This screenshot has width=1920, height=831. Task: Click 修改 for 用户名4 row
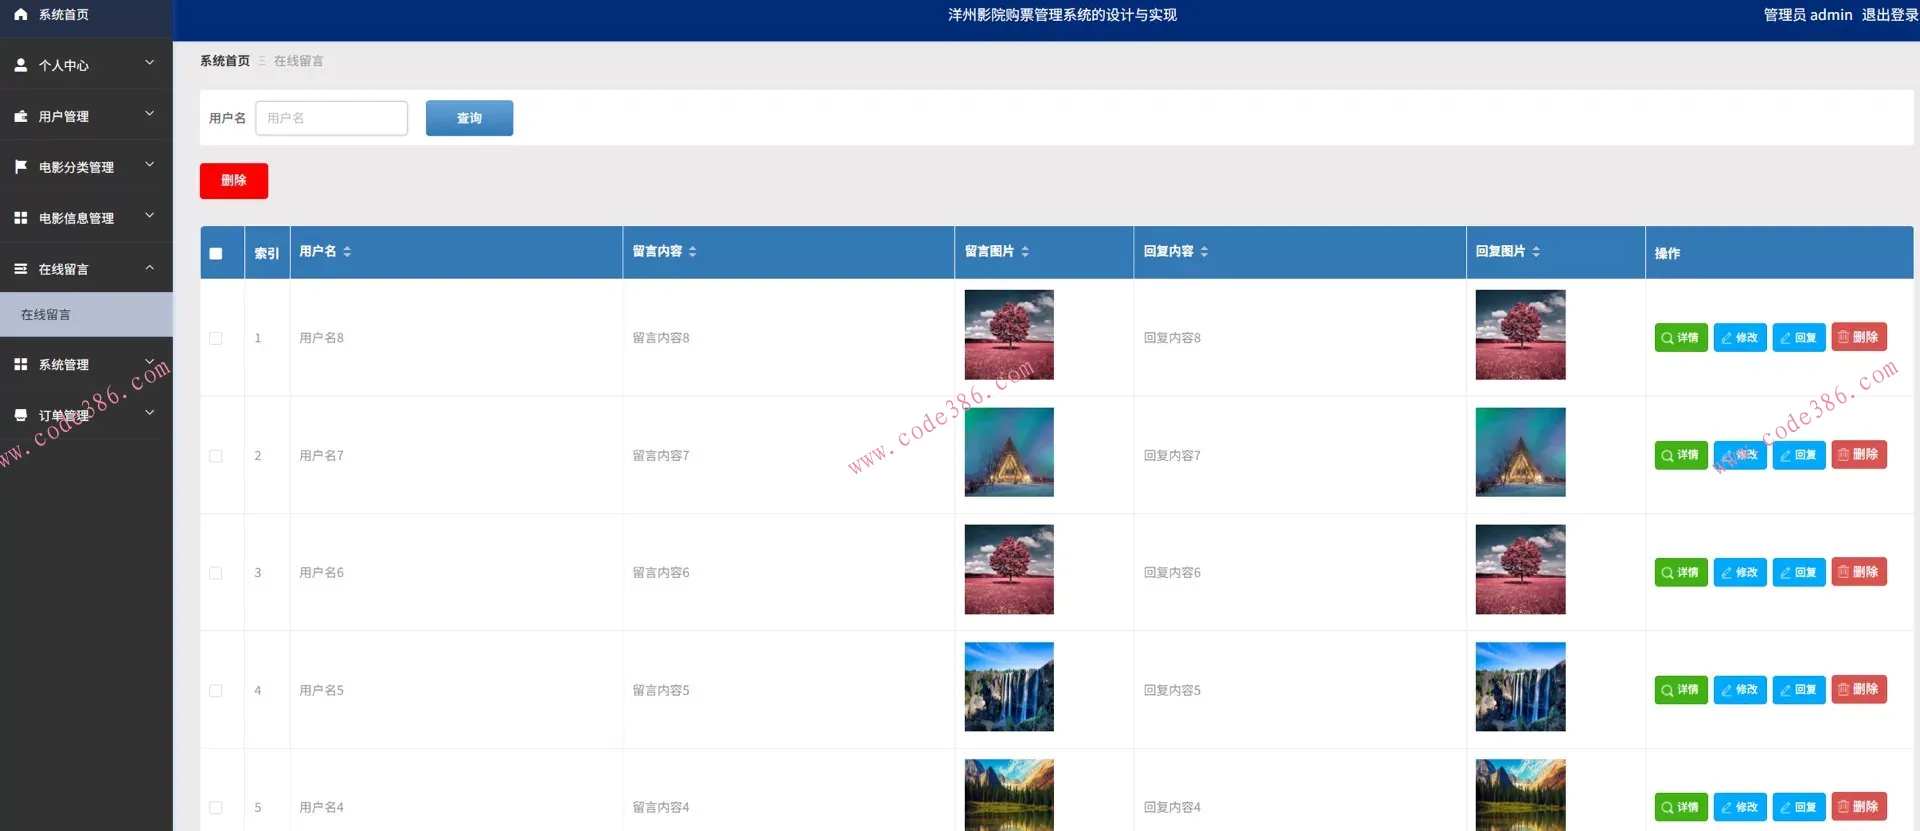click(1740, 807)
